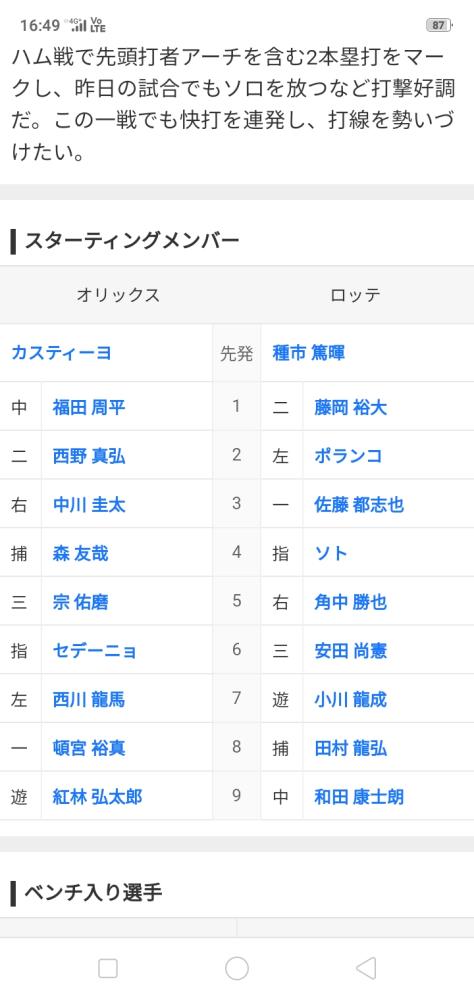Screen dimensions: 474x1000
Task: Tap the signal strength status icon
Action: pos(78,26)
